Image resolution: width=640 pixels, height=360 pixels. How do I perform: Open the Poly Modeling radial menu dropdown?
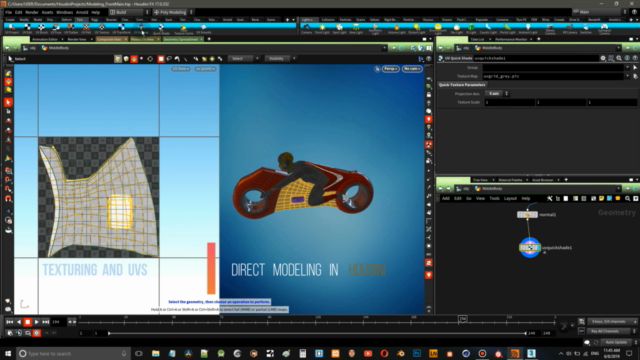pyautogui.click(x=173, y=12)
